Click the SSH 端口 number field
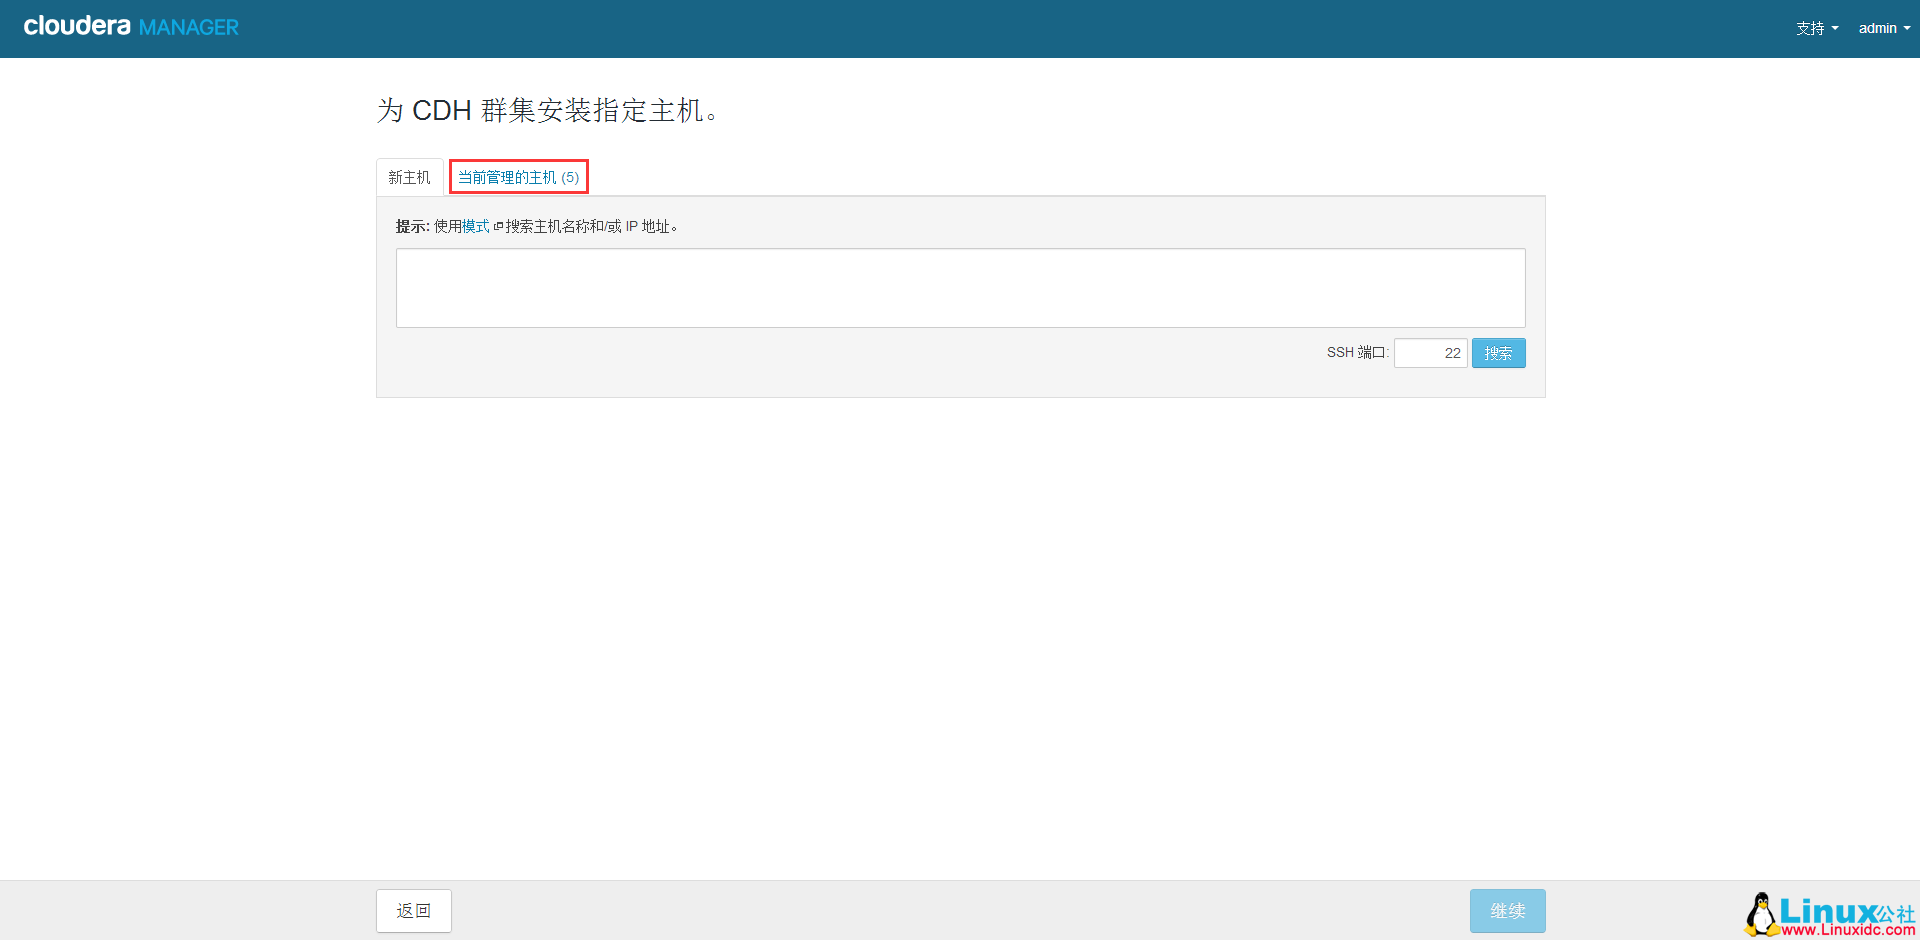The image size is (1920, 940). click(1430, 353)
